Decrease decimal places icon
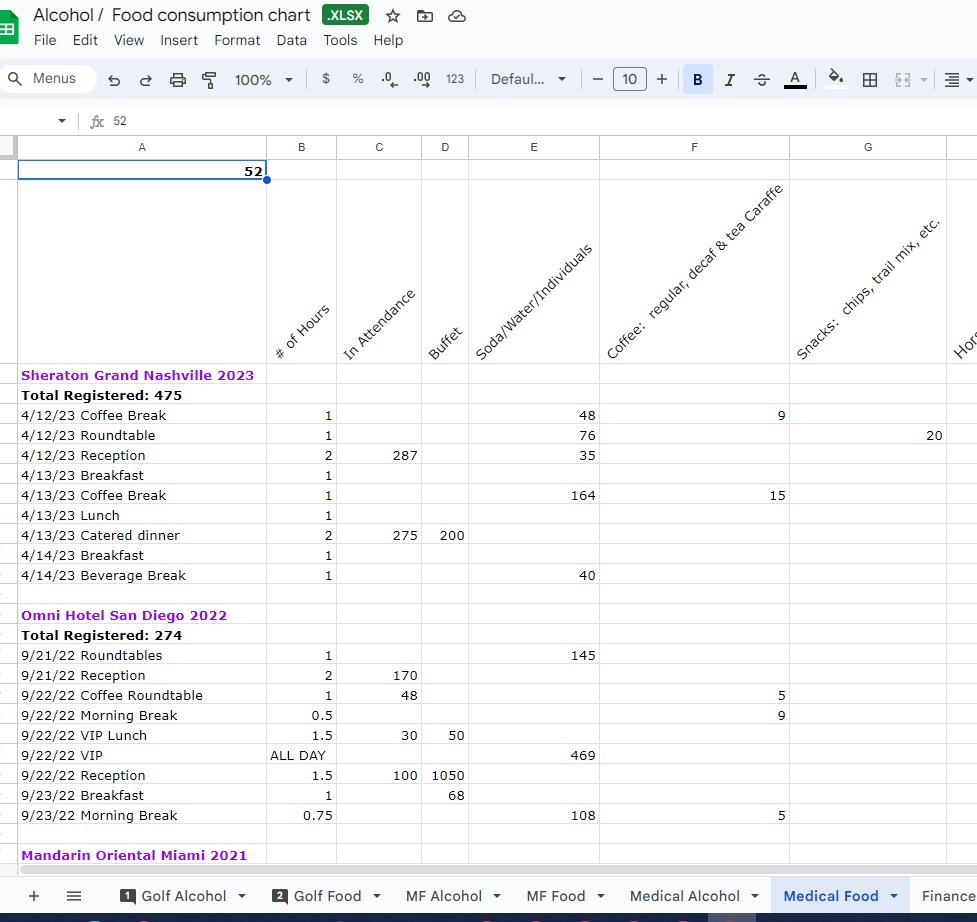977x922 pixels. tap(389, 79)
